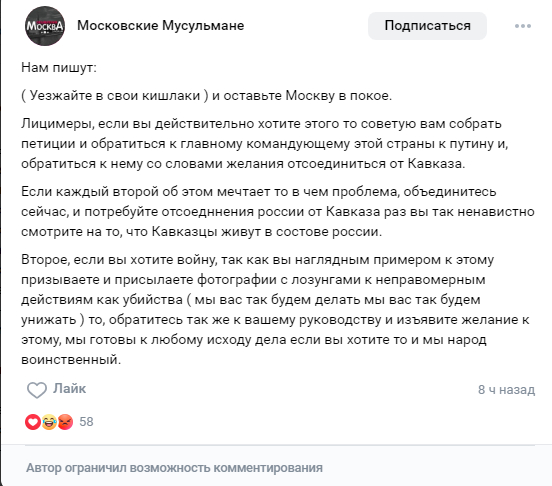The image size is (552, 486).
Task: Click the Нам пишут: opening line
Action: click(59, 68)
